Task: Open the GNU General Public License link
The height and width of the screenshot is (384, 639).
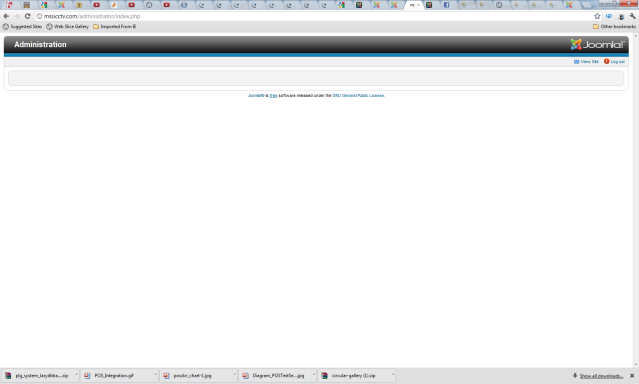Action: tap(358, 95)
